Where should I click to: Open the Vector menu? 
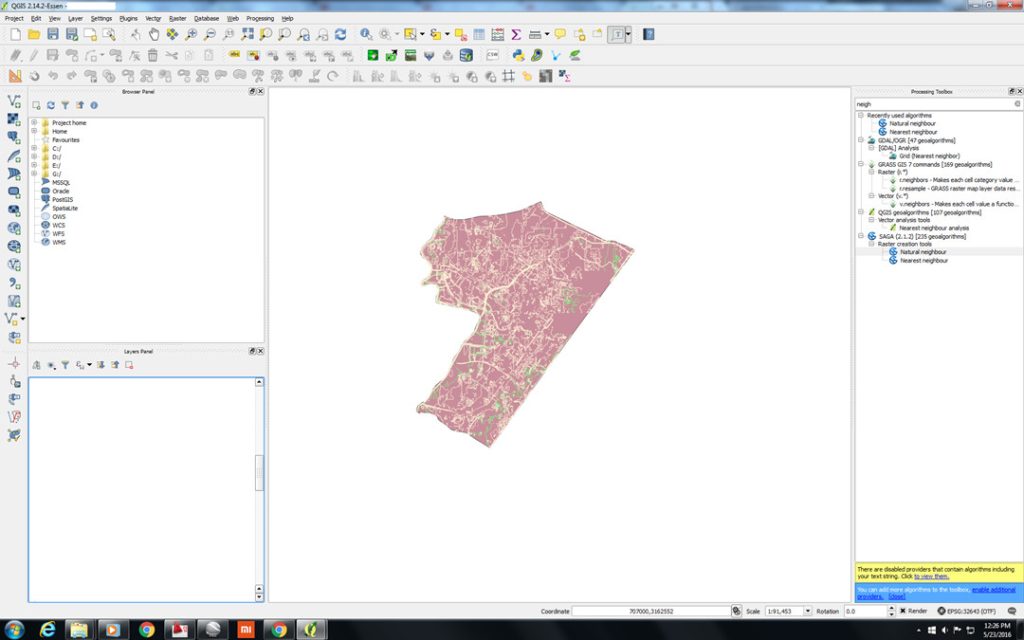click(154, 18)
